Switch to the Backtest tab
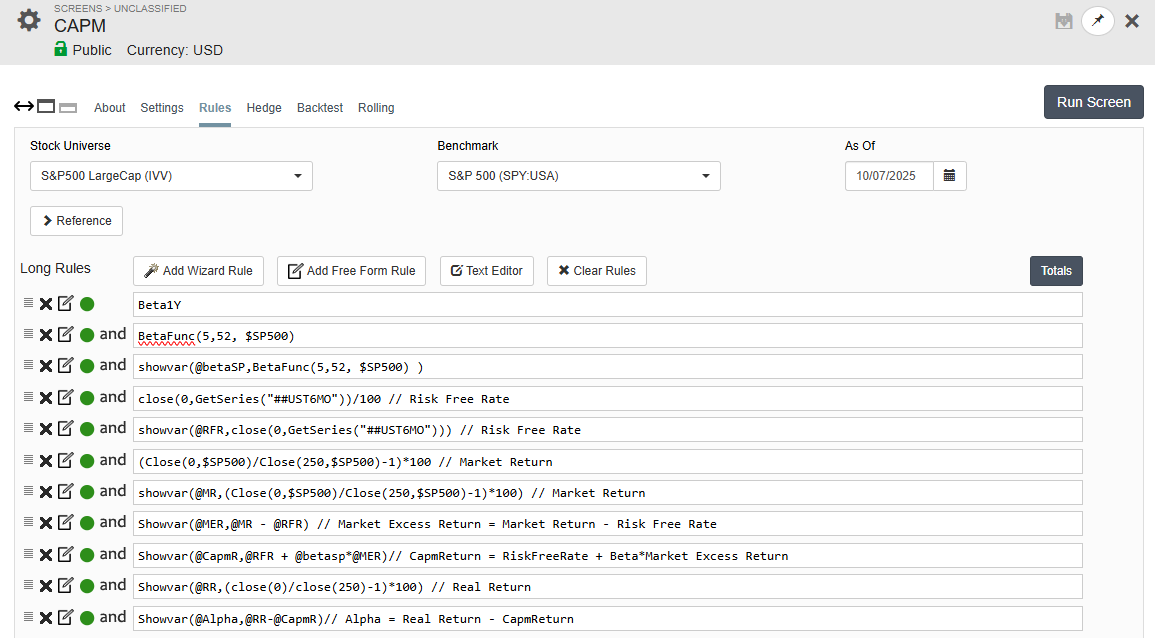This screenshot has height=638, width=1155. [320, 108]
